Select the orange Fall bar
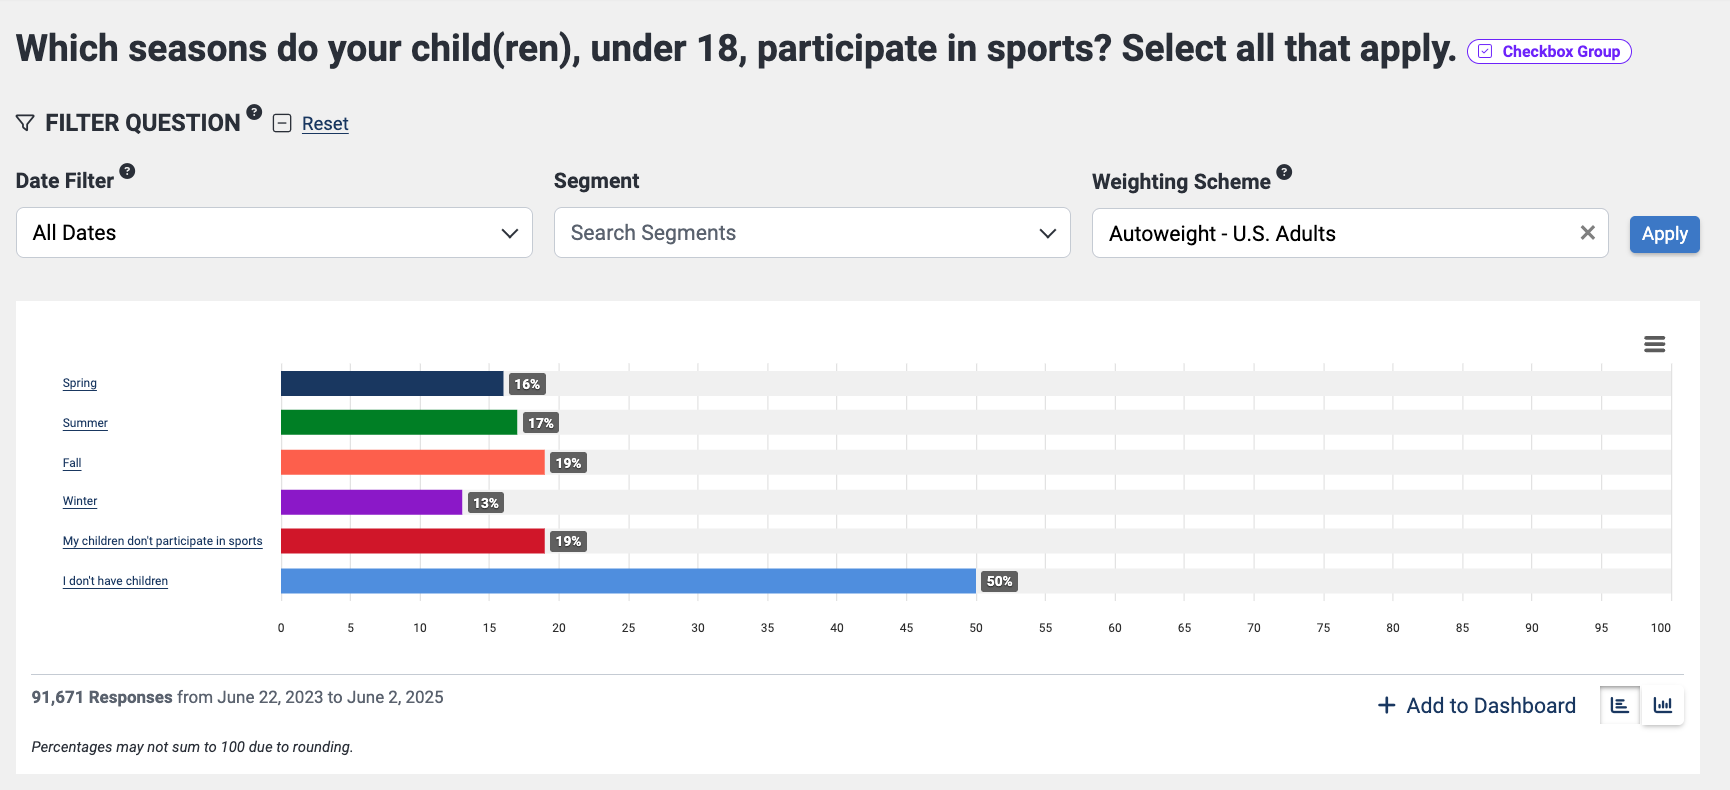The image size is (1730, 790). pyautogui.click(x=412, y=462)
